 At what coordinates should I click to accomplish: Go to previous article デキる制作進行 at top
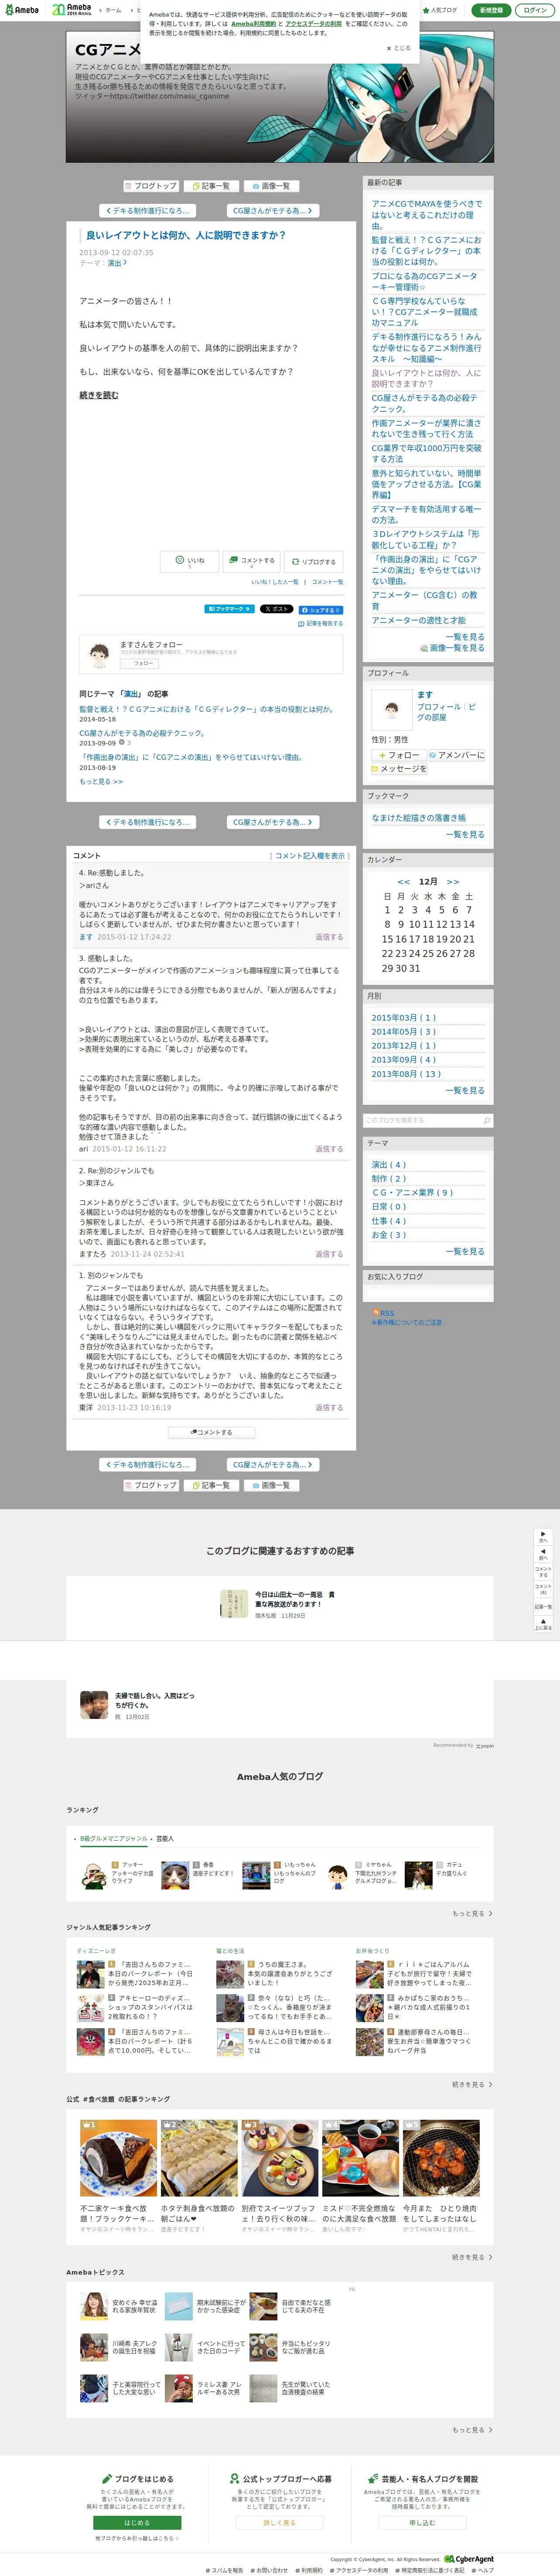click(x=147, y=211)
